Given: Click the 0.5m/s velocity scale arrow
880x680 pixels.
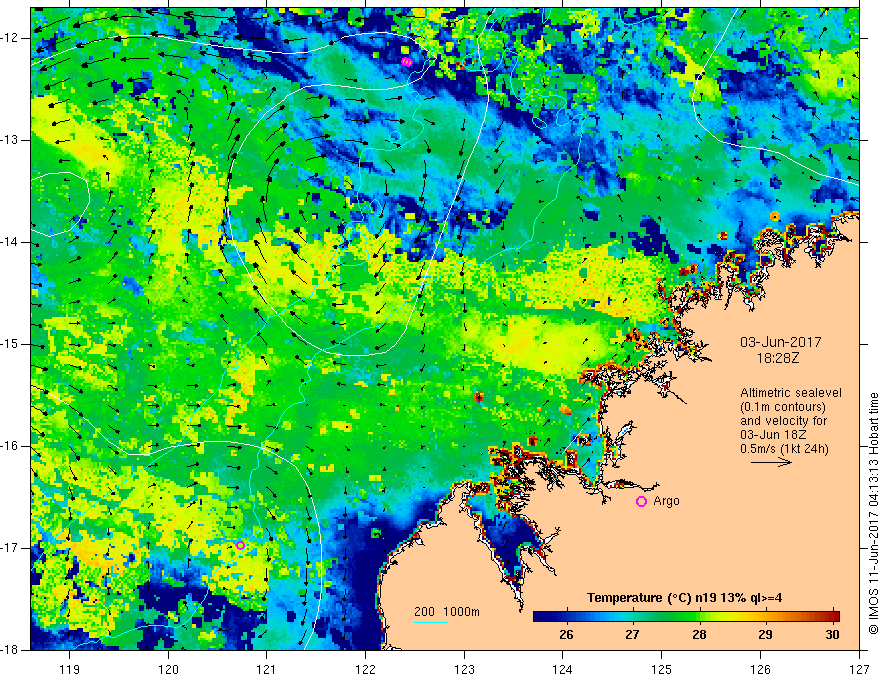Looking at the screenshot, I should pyautogui.click(x=771, y=462).
